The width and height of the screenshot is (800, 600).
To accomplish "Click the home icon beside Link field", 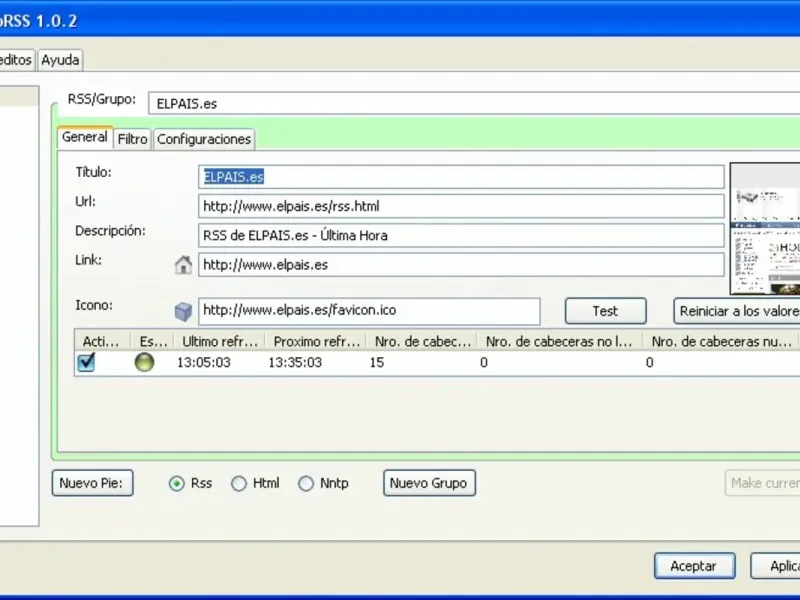I will (x=183, y=265).
